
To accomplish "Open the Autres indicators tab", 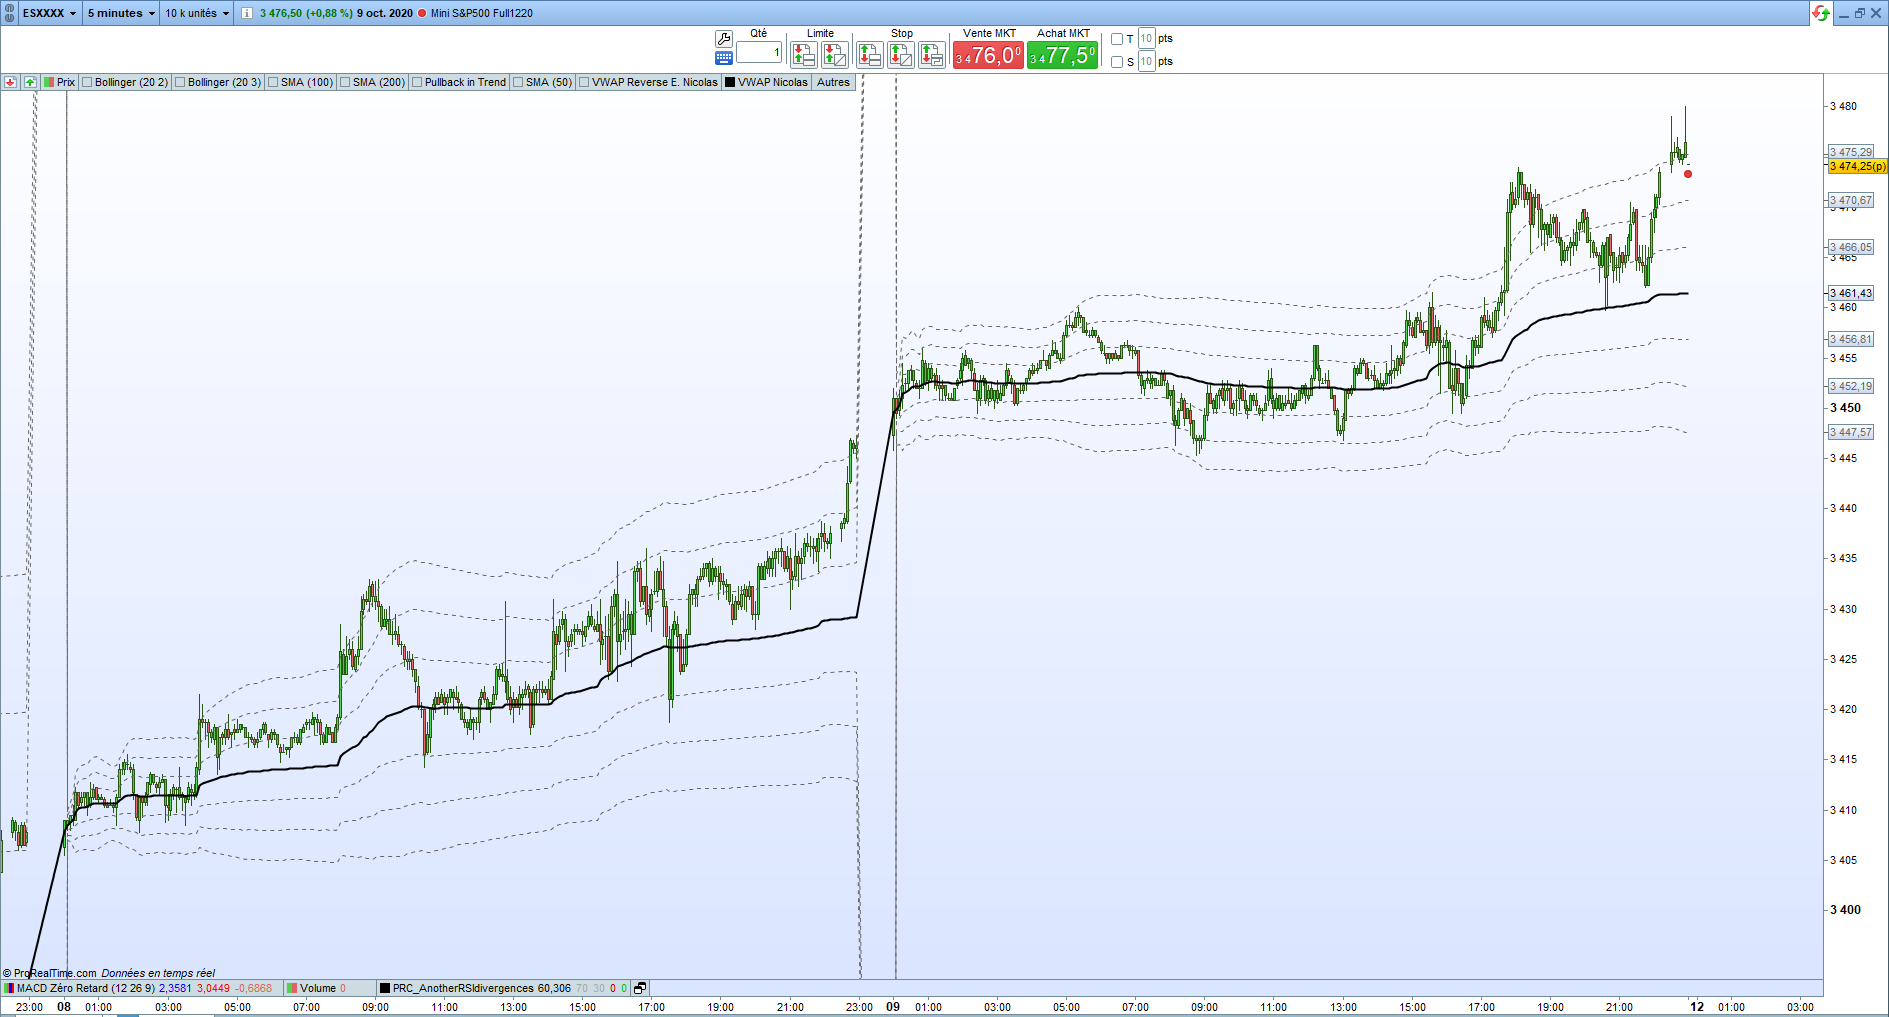I will (x=833, y=82).
